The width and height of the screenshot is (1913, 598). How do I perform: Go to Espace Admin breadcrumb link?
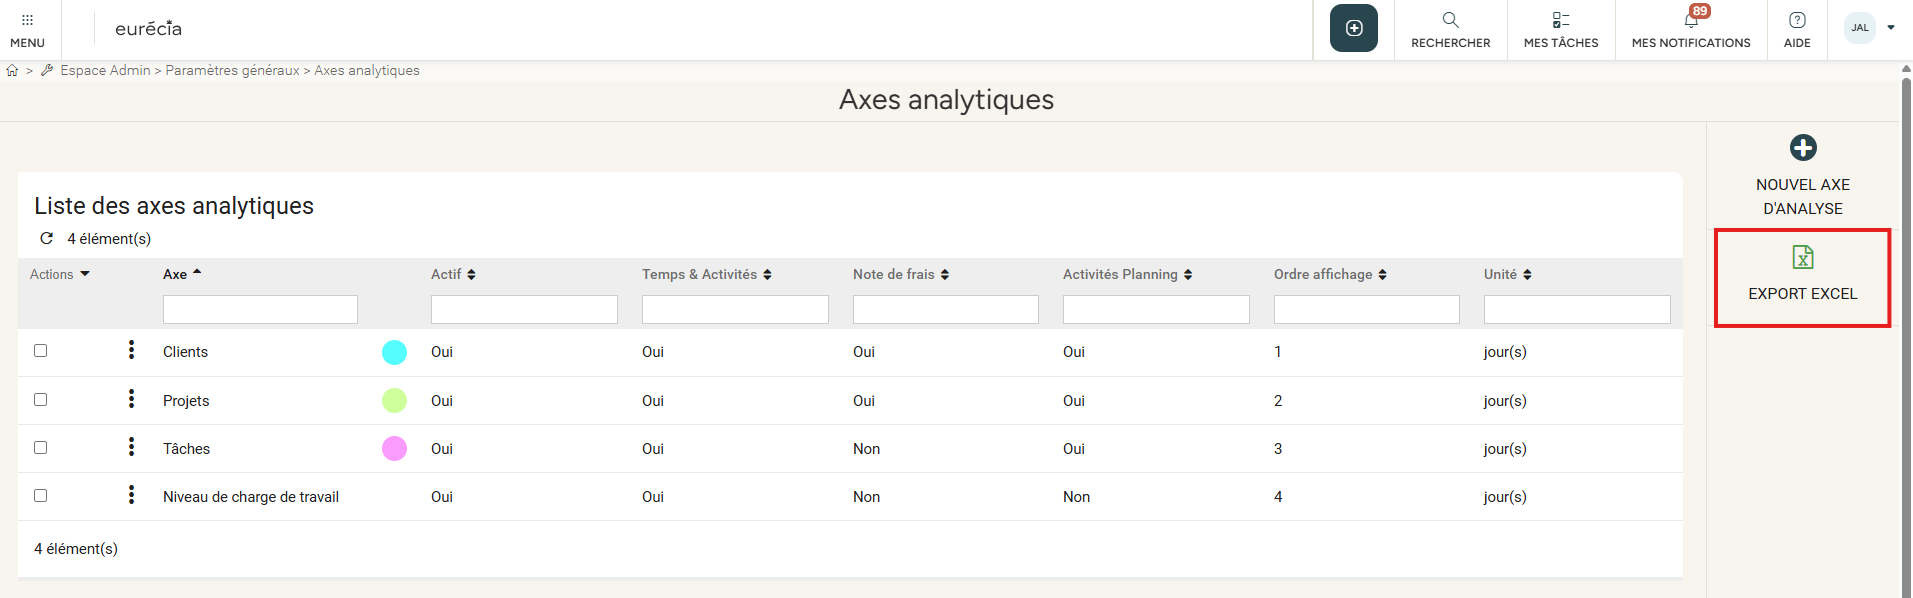(105, 70)
